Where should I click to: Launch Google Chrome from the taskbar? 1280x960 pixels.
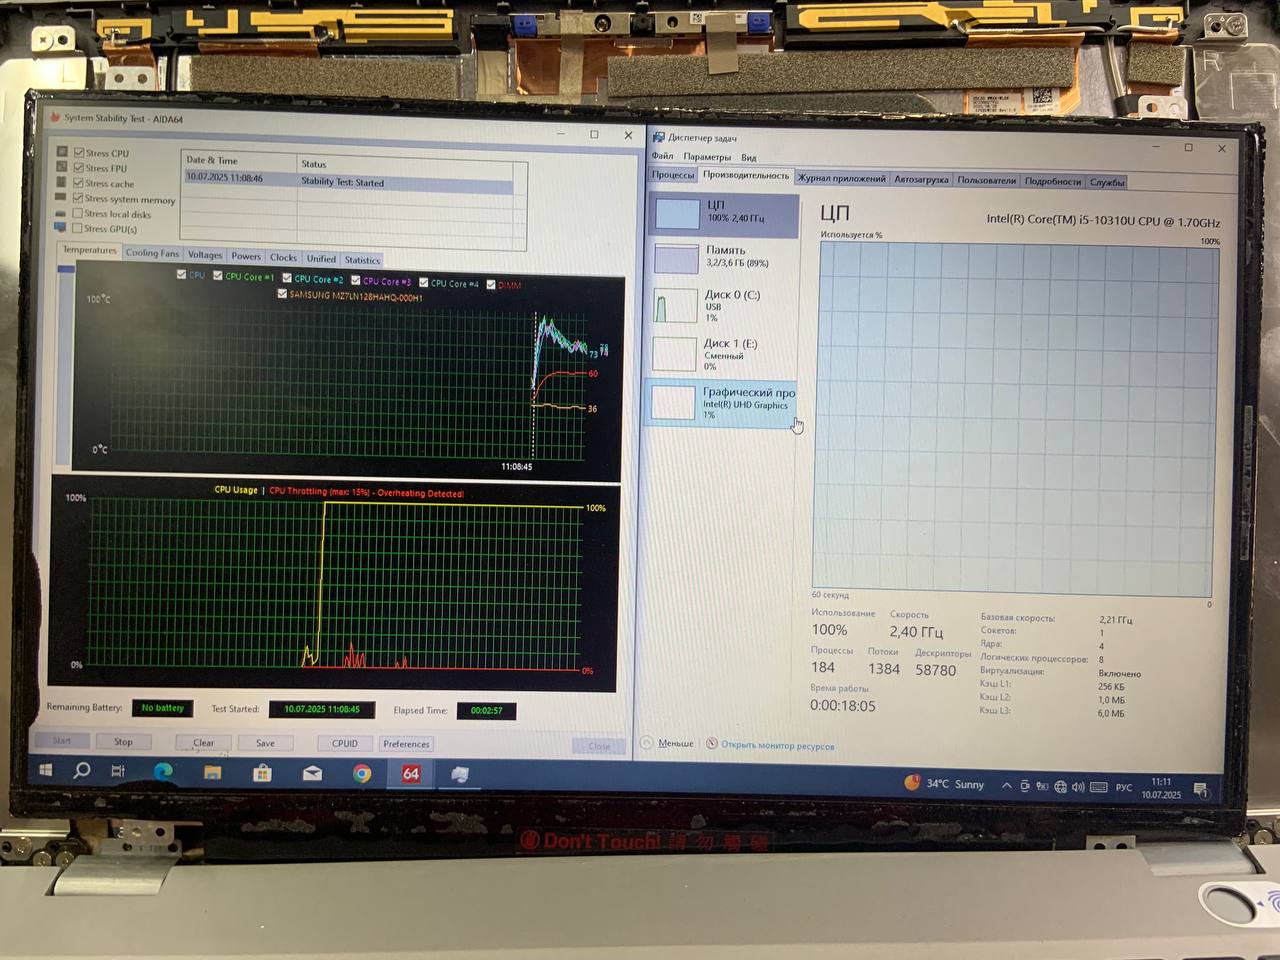[362, 773]
